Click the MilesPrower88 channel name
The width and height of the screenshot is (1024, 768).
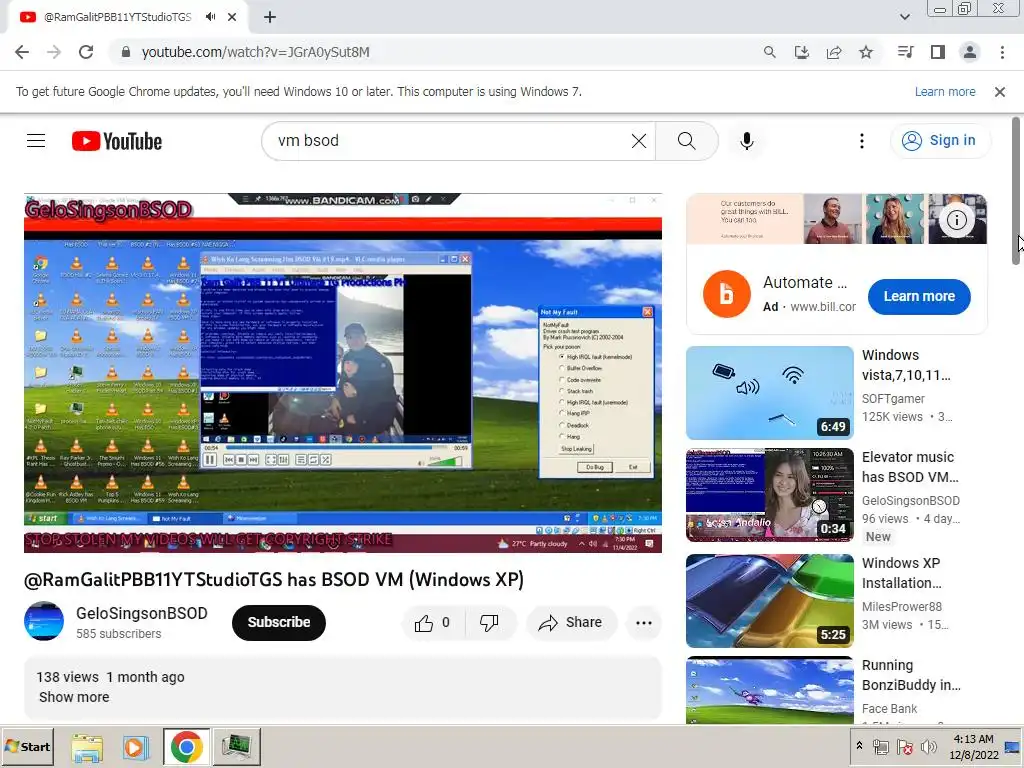902,607
